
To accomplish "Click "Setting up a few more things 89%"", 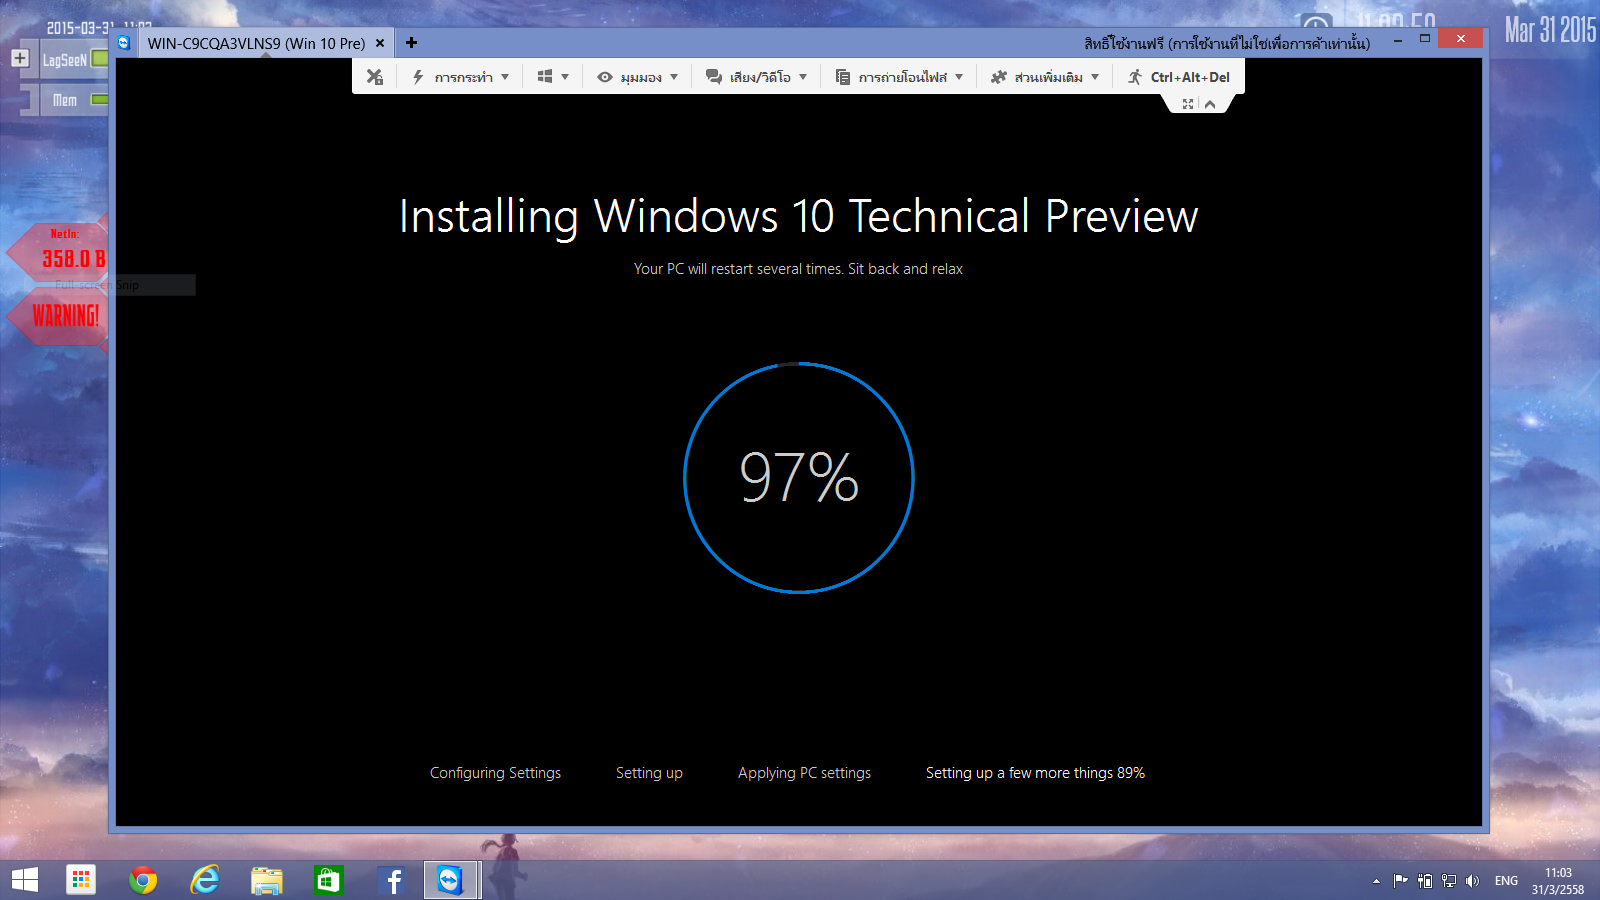I will [1035, 773].
